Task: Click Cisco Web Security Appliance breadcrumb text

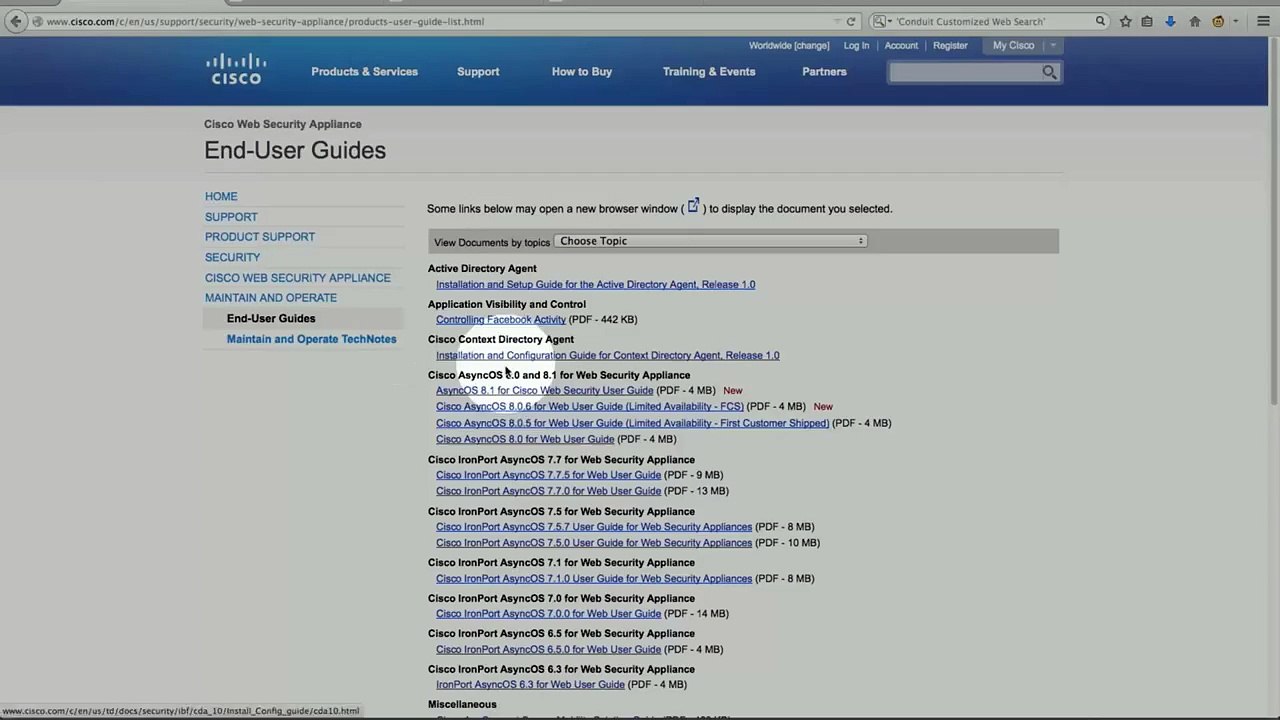Action: coord(283,124)
